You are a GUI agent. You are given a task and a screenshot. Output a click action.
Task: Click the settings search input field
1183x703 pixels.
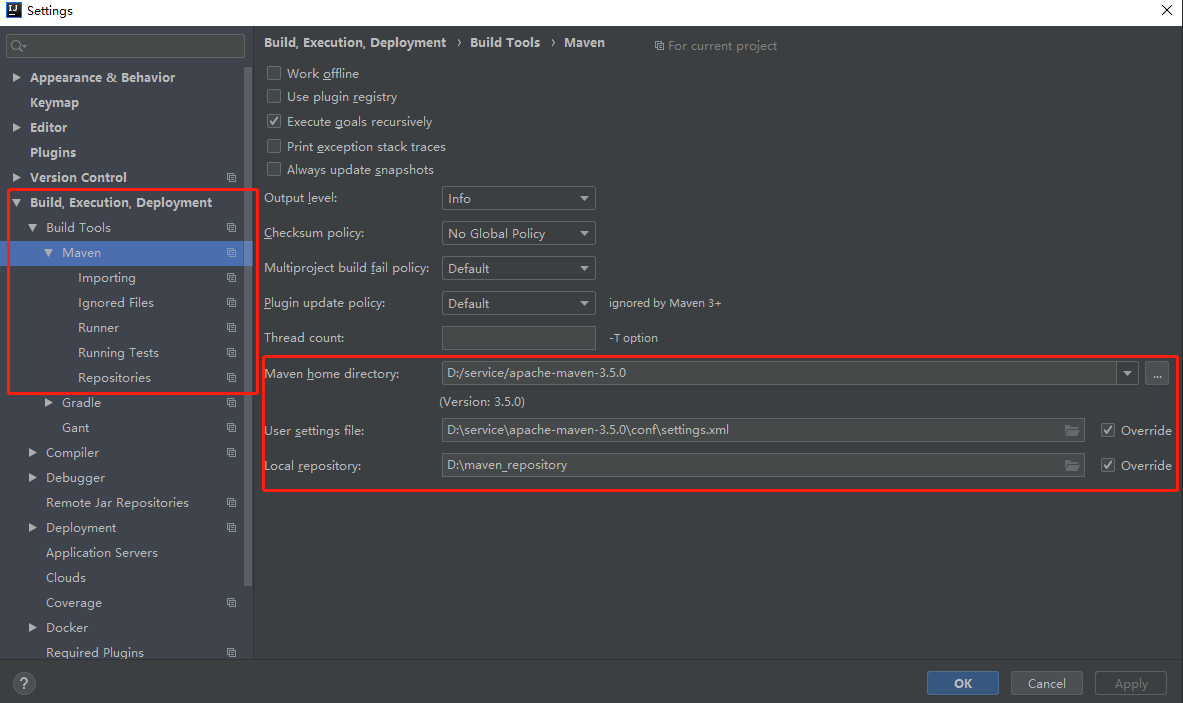pos(125,46)
